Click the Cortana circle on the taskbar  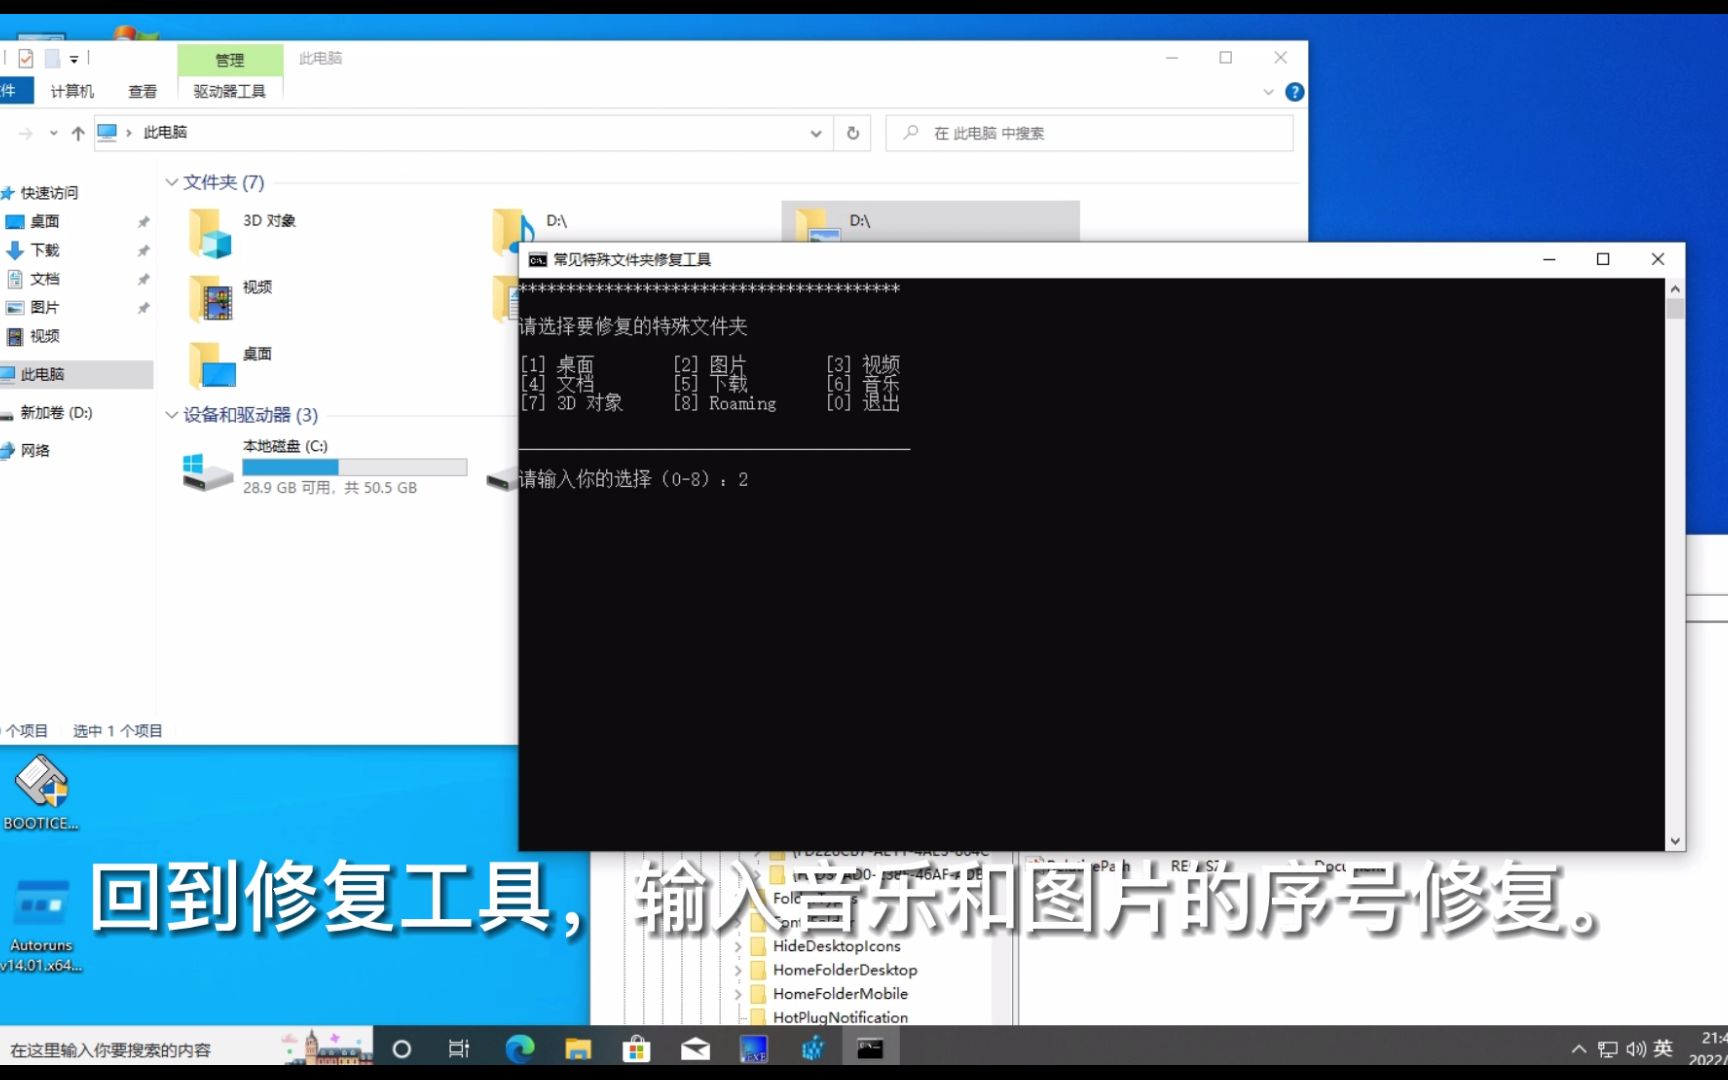402,1049
